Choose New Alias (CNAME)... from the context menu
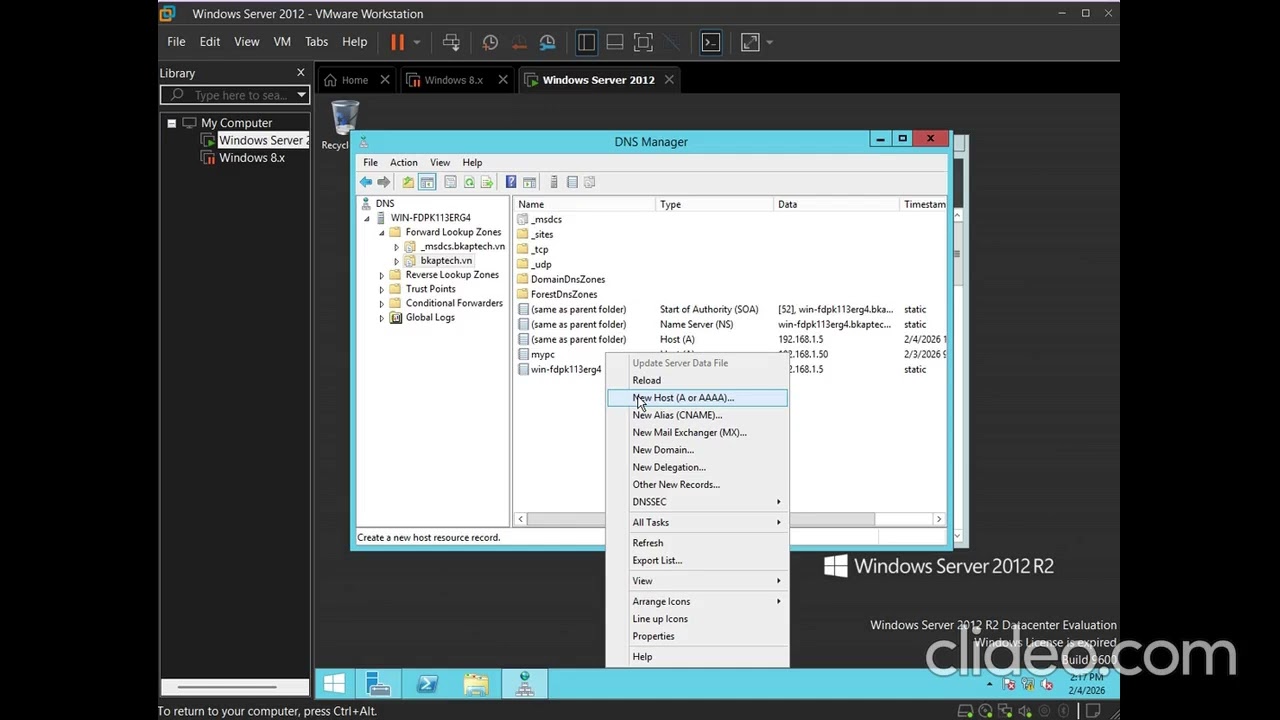 point(697,415)
